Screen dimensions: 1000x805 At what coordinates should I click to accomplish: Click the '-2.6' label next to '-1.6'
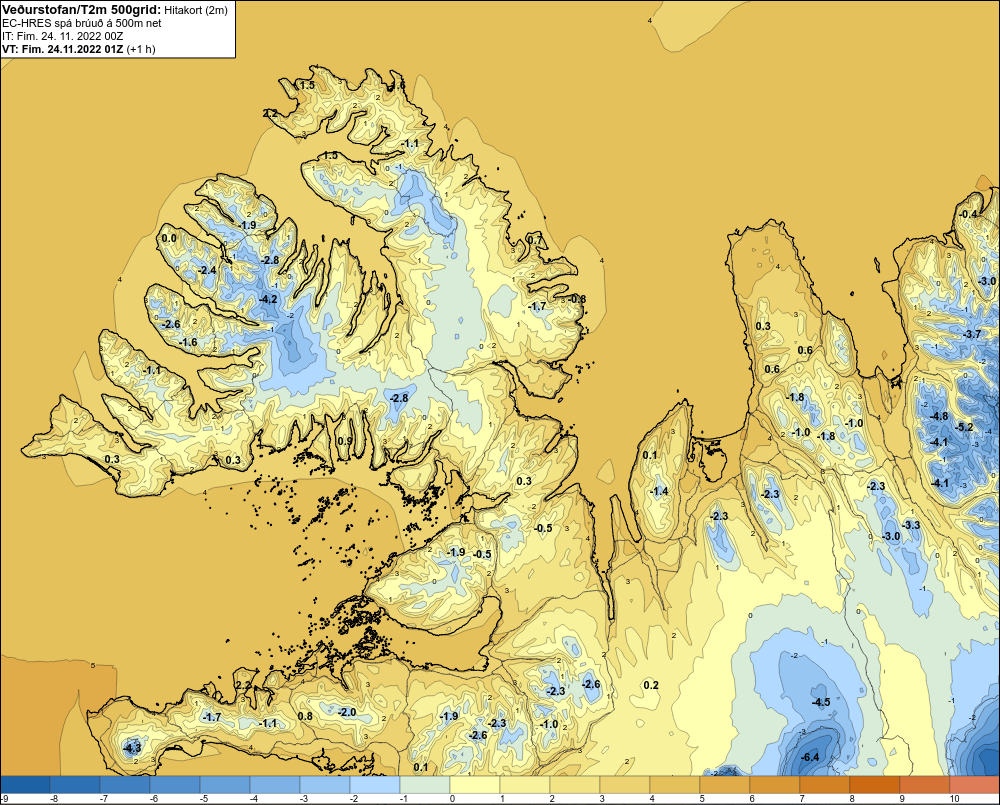pos(171,324)
